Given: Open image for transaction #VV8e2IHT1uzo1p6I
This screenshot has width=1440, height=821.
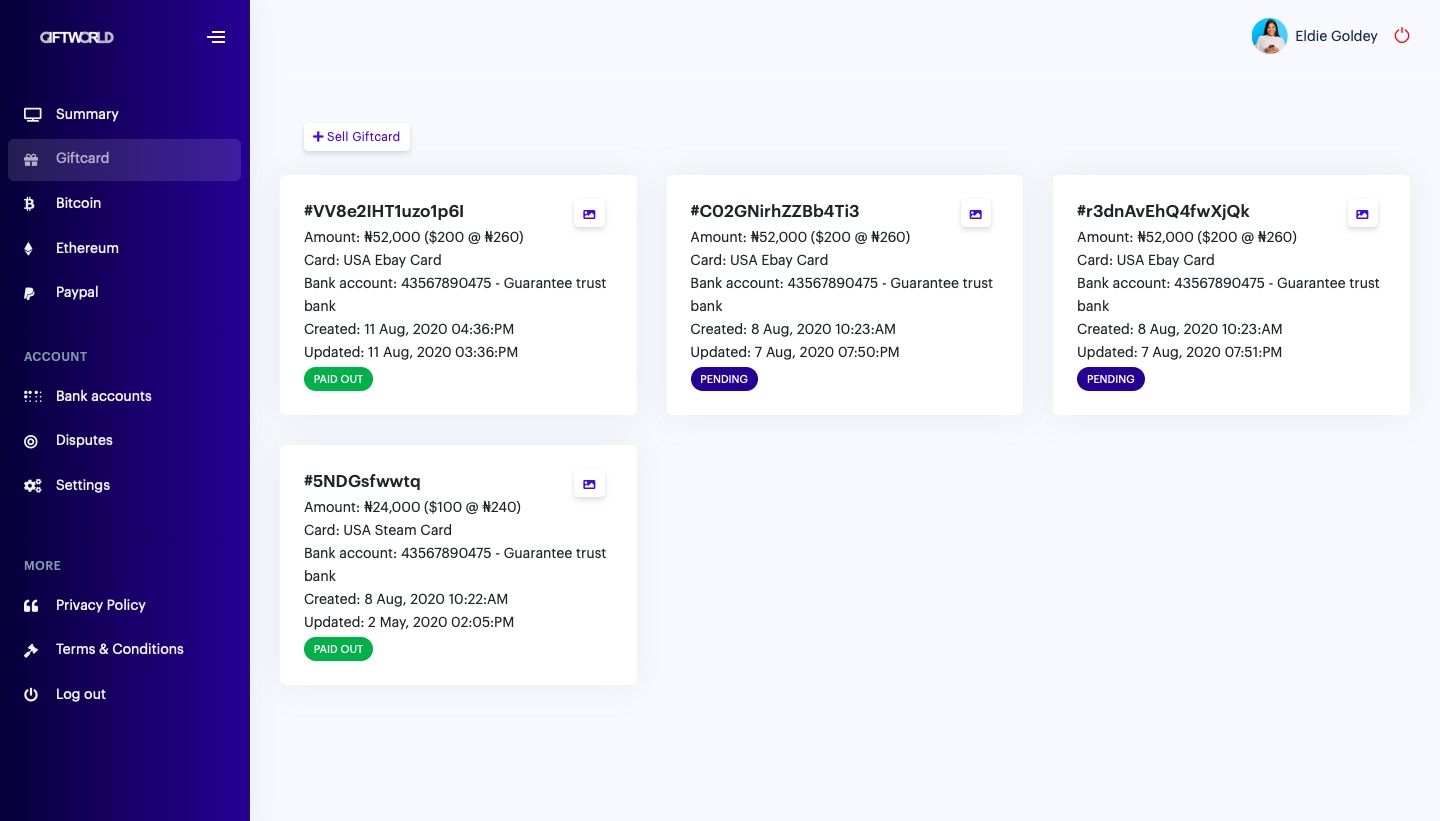Looking at the screenshot, I should [x=589, y=214].
